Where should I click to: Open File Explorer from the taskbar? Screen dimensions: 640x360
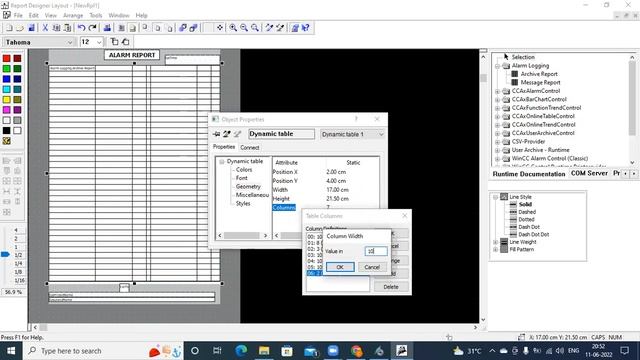(264, 351)
